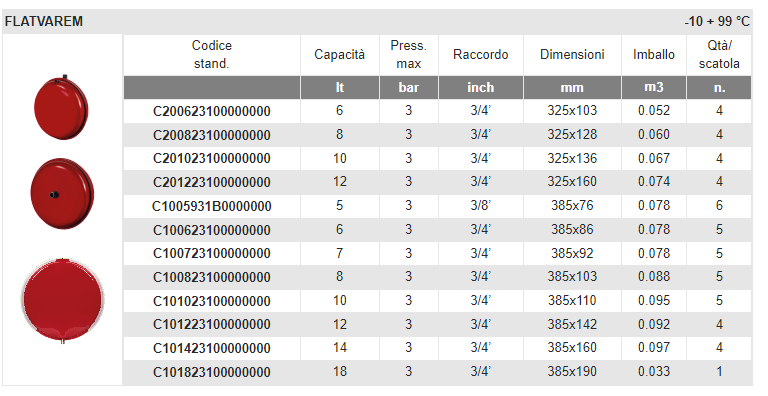Click the Dimensioni column header
The width and height of the screenshot is (768, 396).
tap(572, 54)
